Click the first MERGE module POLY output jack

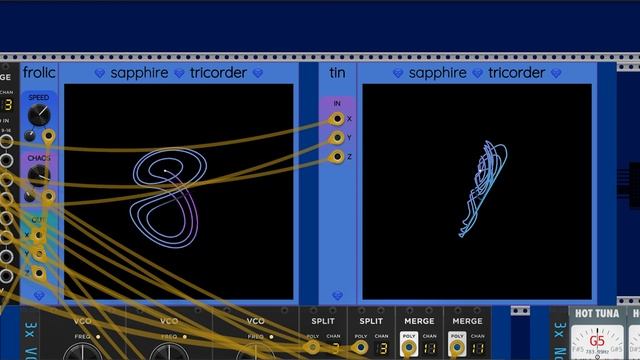click(x=409, y=348)
